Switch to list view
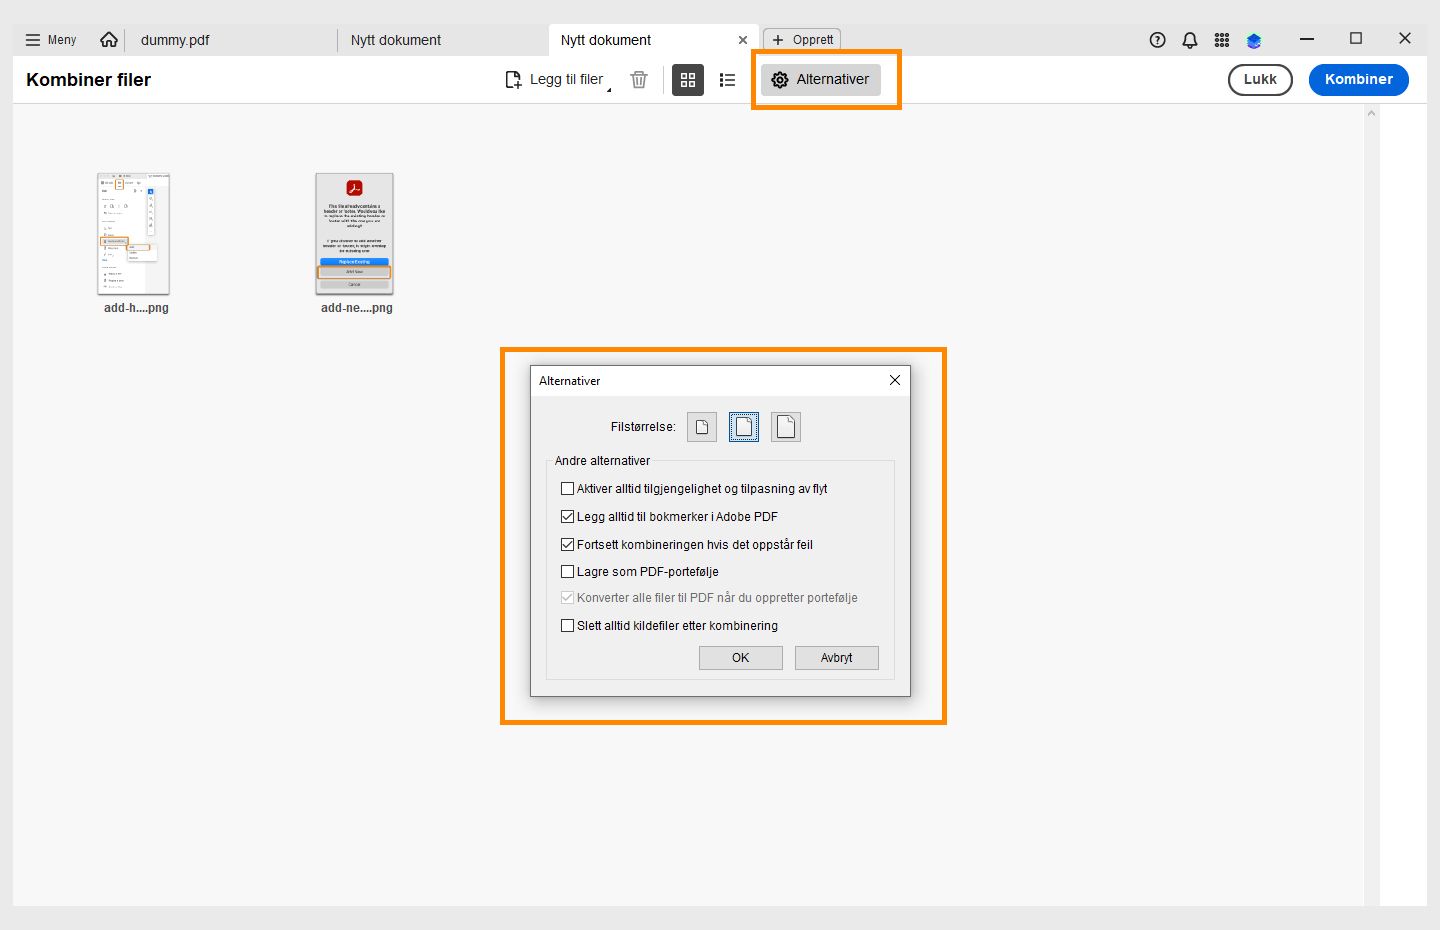 pos(728,80)
